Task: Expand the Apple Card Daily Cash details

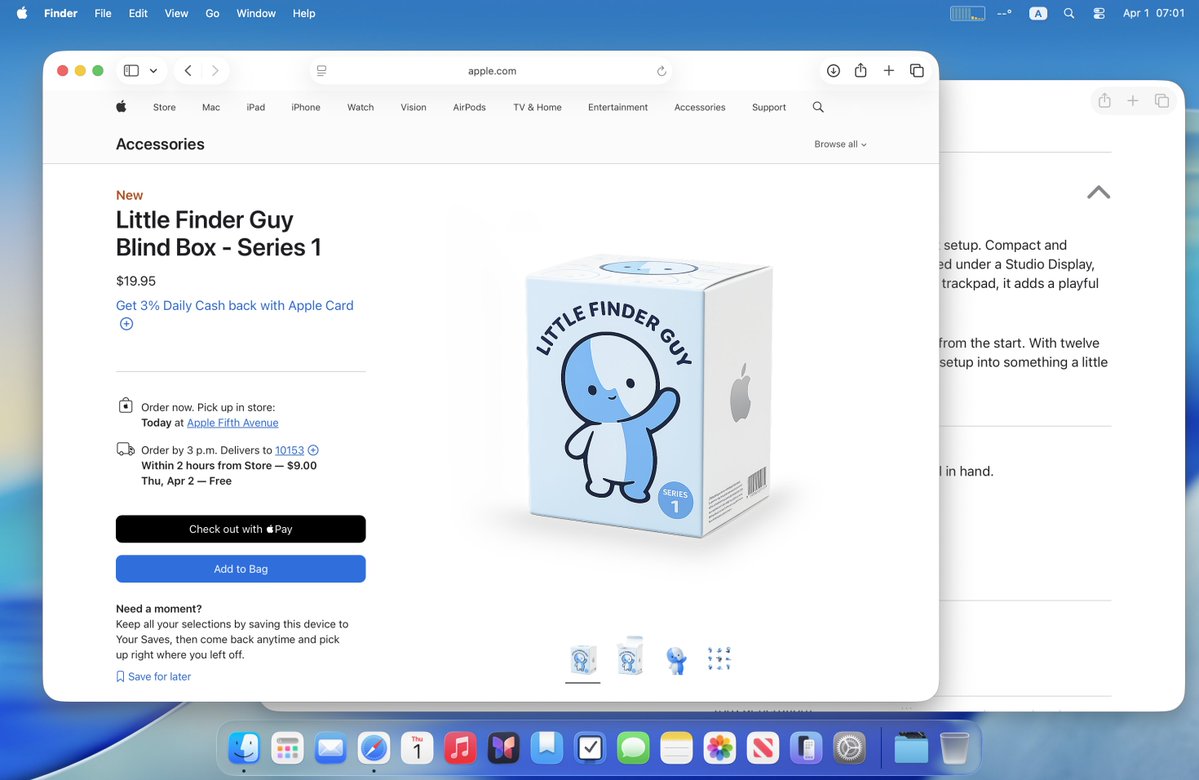Action: [x=126, y=323]
